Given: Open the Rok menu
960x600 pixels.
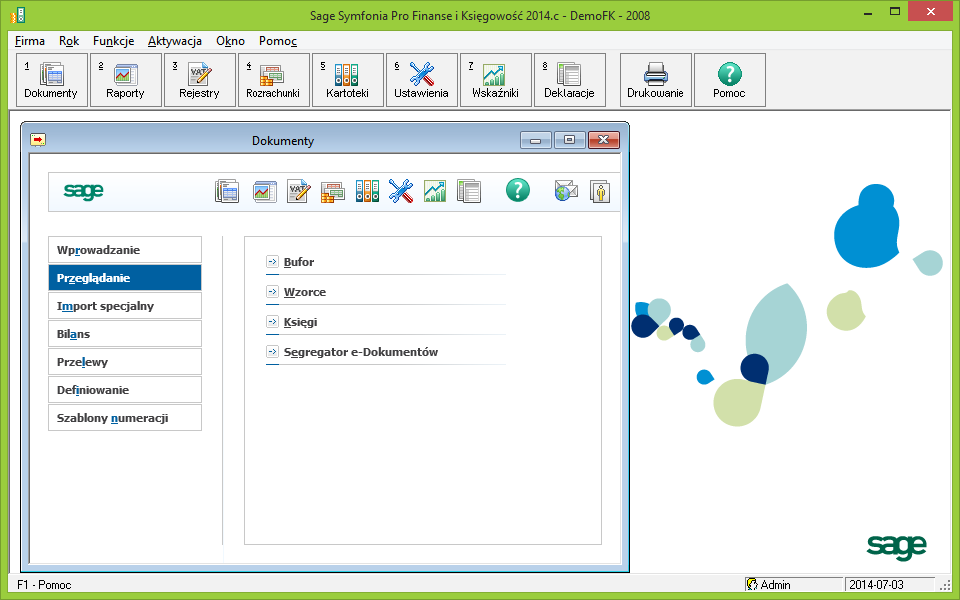Looking at the screenshot, I should pyautogui.click(x=69, y=41).
